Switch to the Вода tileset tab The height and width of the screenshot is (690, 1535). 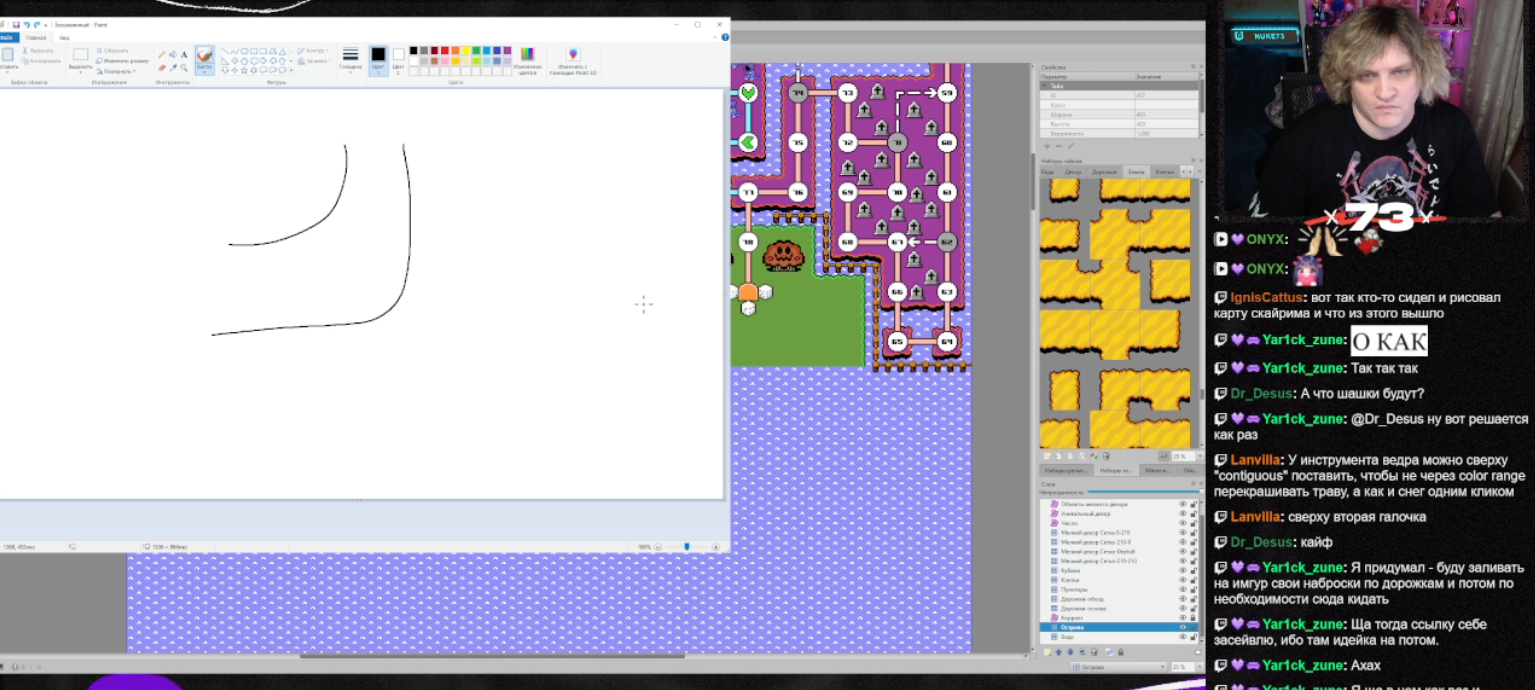point(1047,171)
